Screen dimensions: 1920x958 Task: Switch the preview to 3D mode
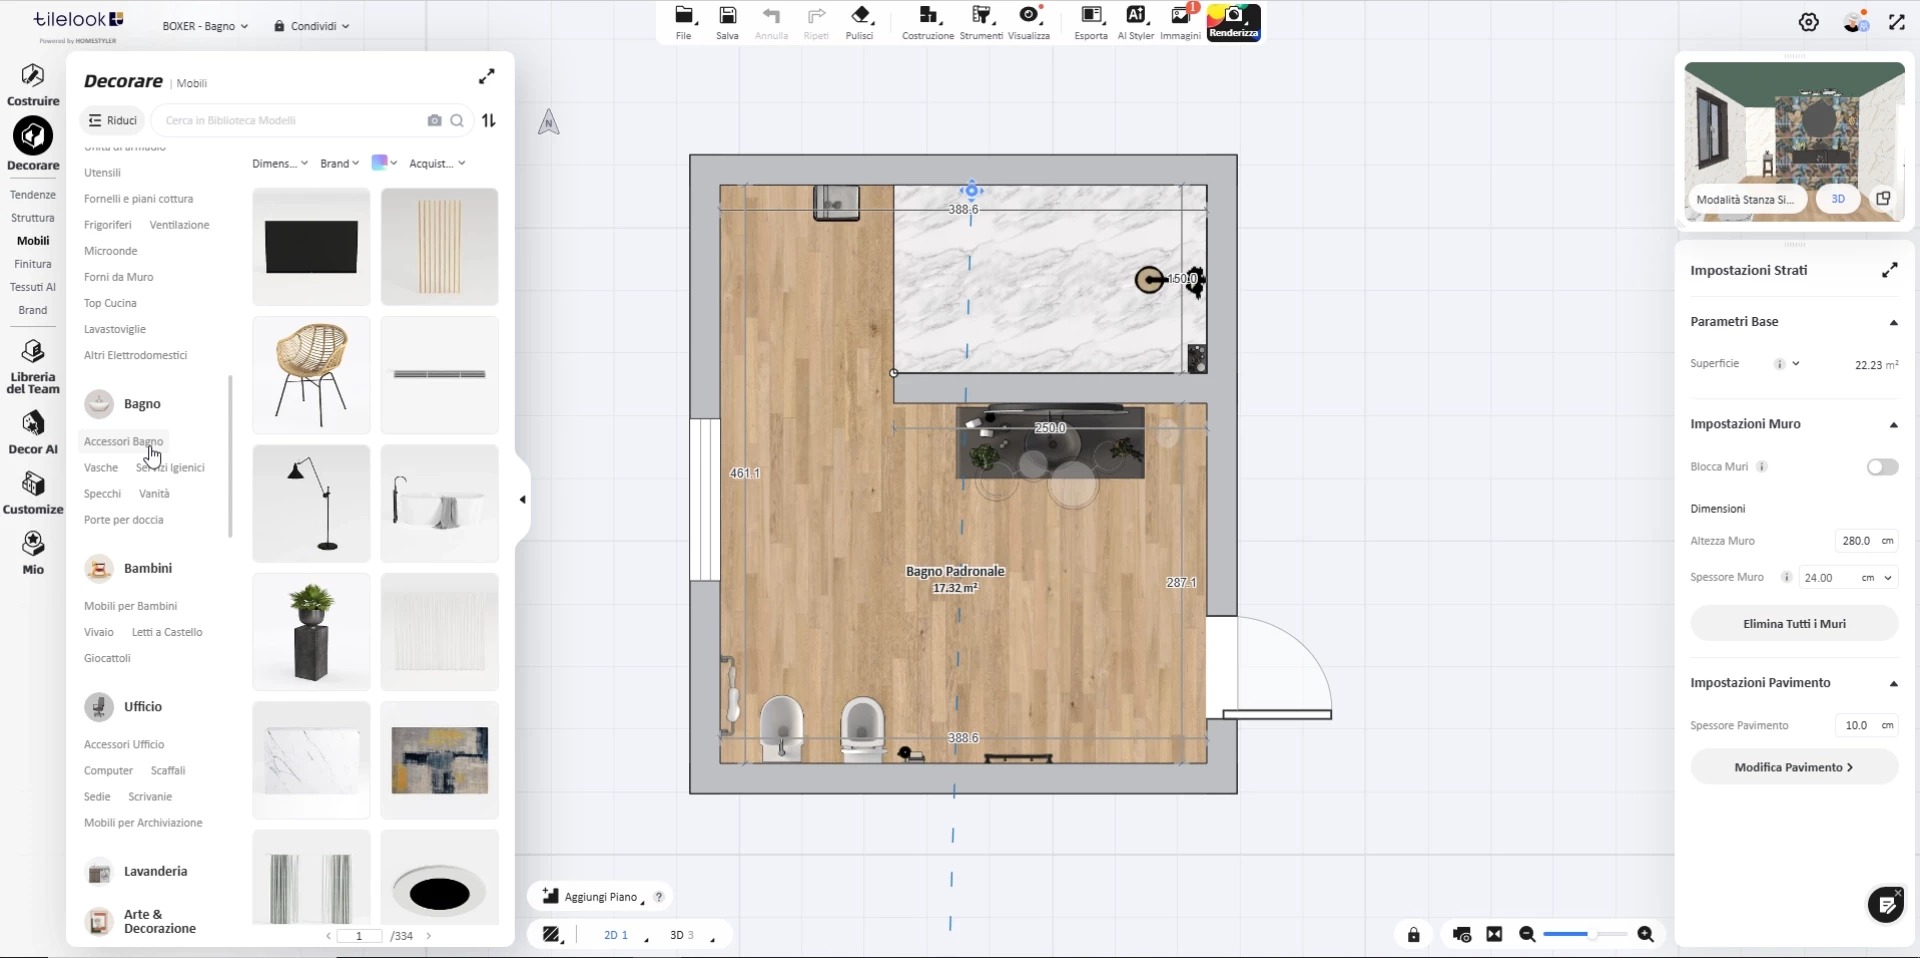point(1838,199)
